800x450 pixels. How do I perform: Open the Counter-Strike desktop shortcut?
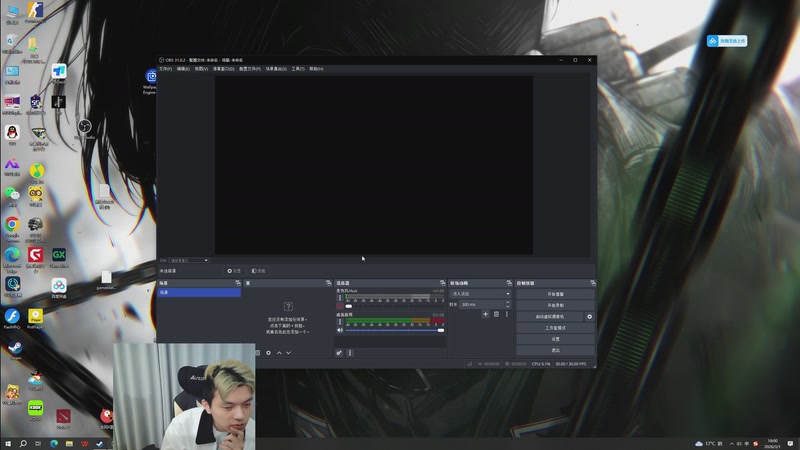point(35,12)
